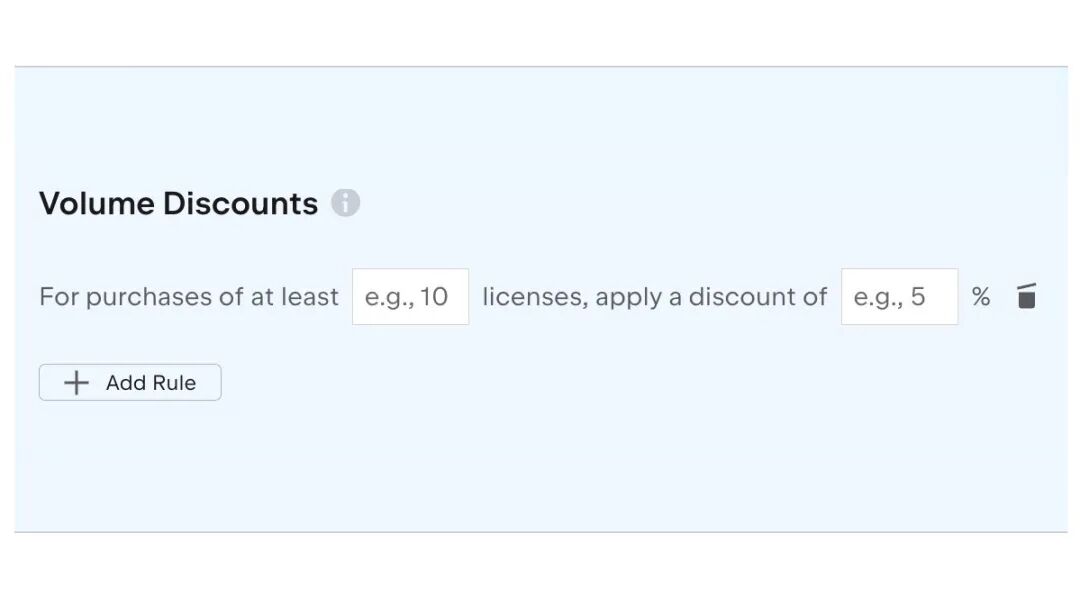The height and width of the screenshot is (606, 1080).
Task: Click the Volume Discounts heading
Action: click(x=178, y=203)
